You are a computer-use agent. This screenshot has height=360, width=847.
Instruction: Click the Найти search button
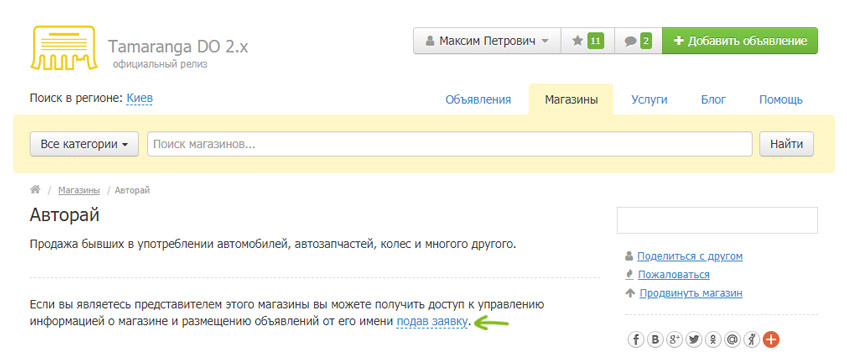click(x=786, y=144)
